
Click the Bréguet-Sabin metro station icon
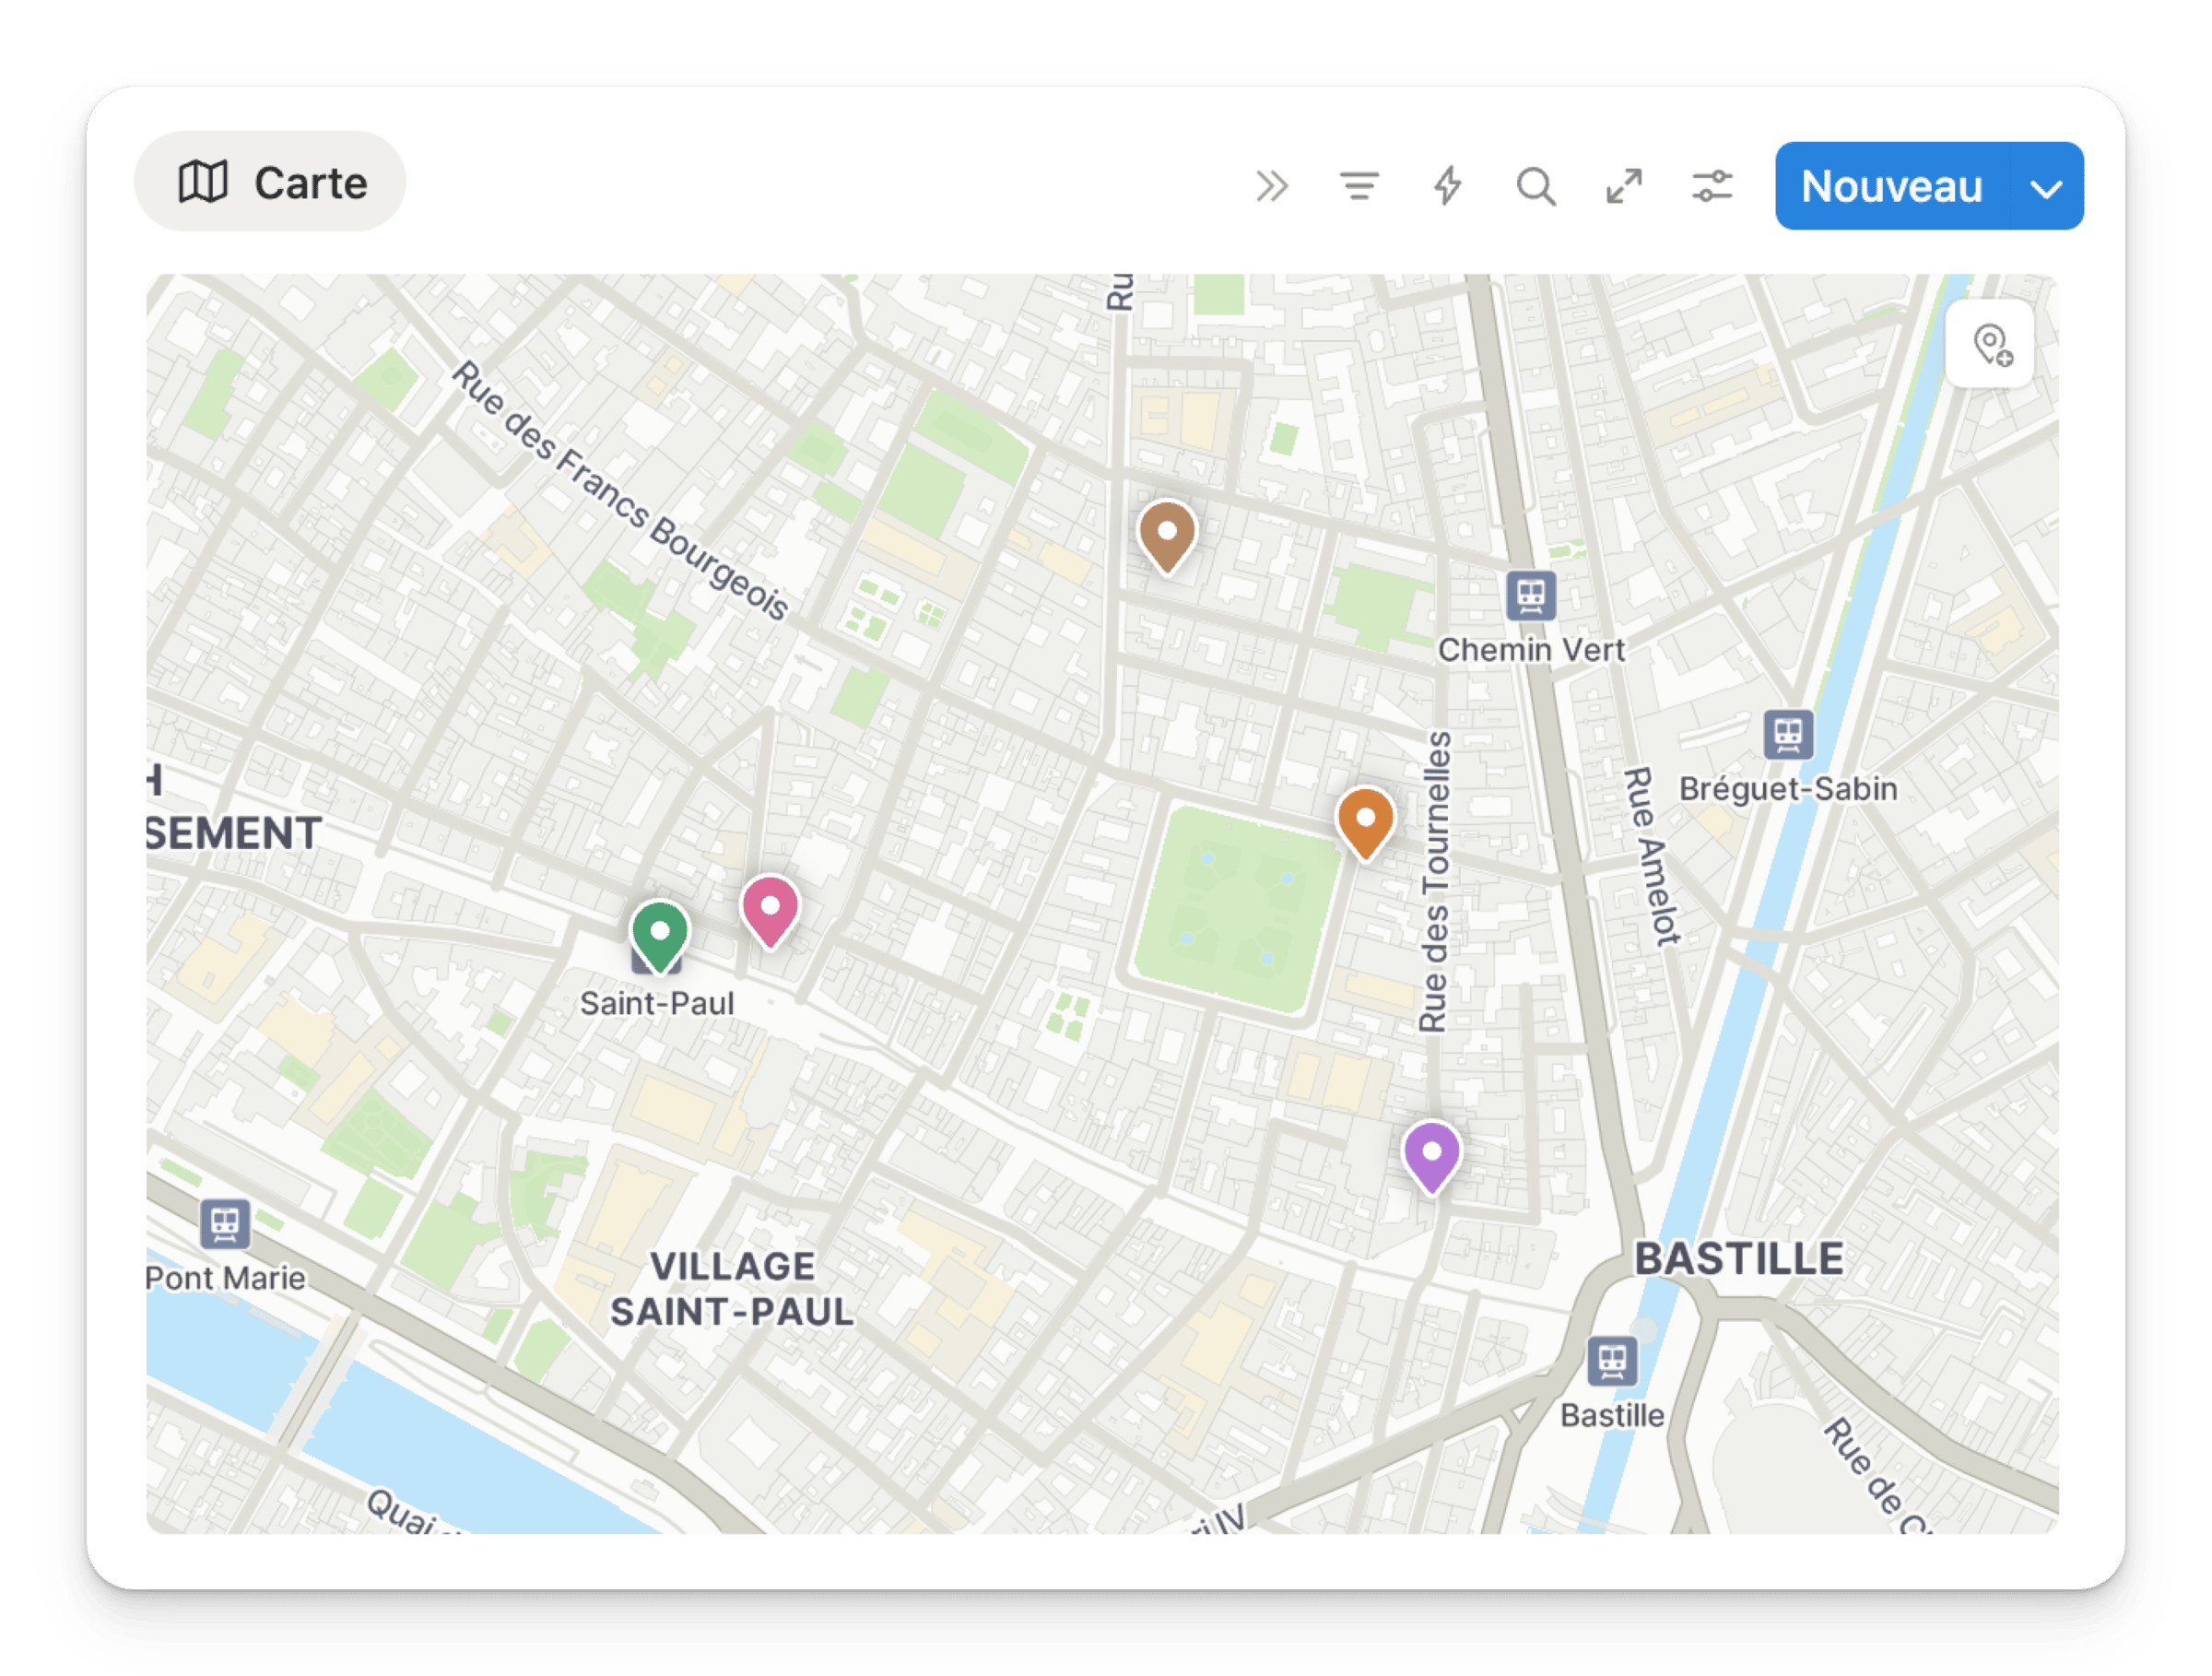tap(1788, 735)
